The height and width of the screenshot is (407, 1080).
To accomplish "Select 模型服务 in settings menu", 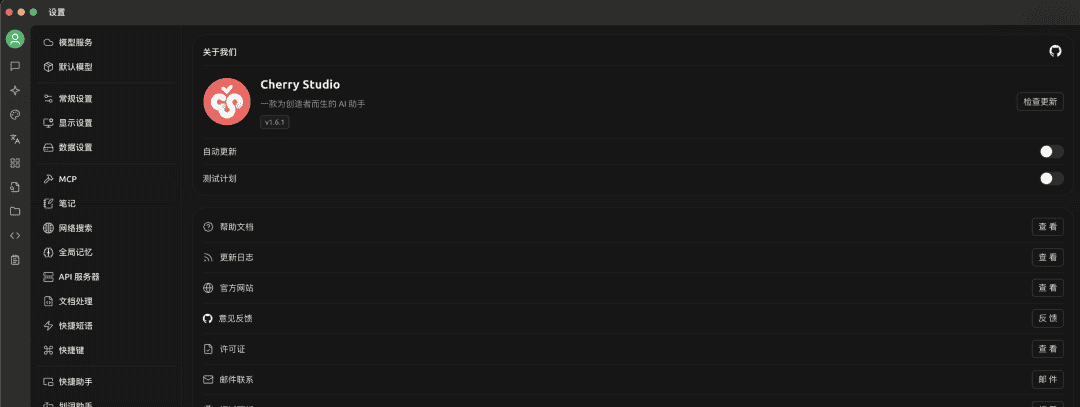I will 75,43.
